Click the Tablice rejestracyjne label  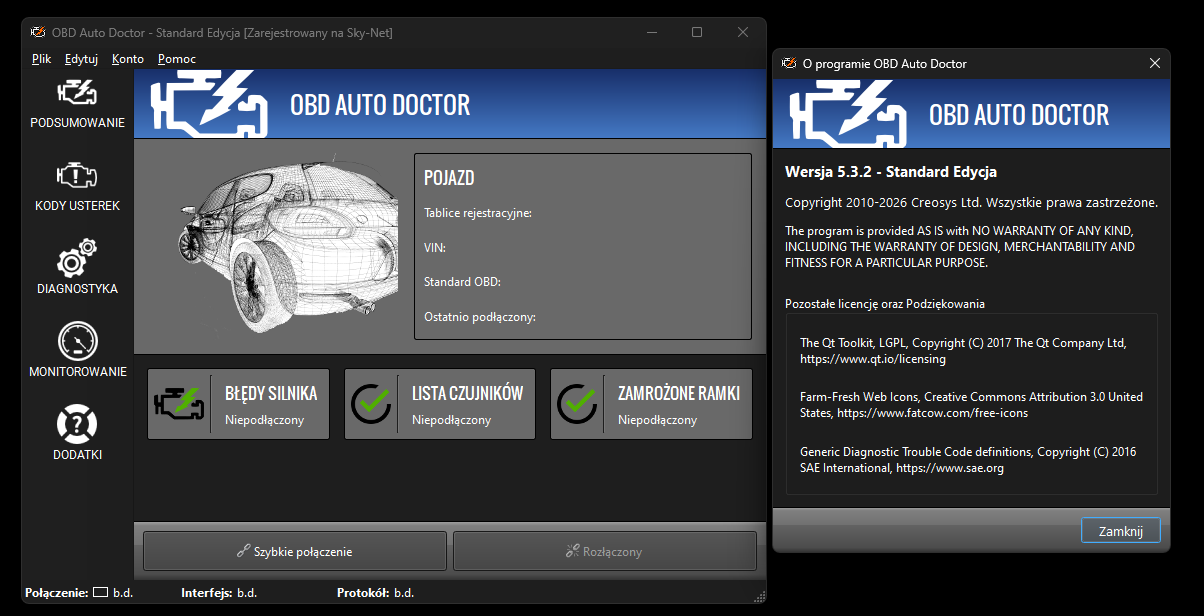(x=478, y=213)
